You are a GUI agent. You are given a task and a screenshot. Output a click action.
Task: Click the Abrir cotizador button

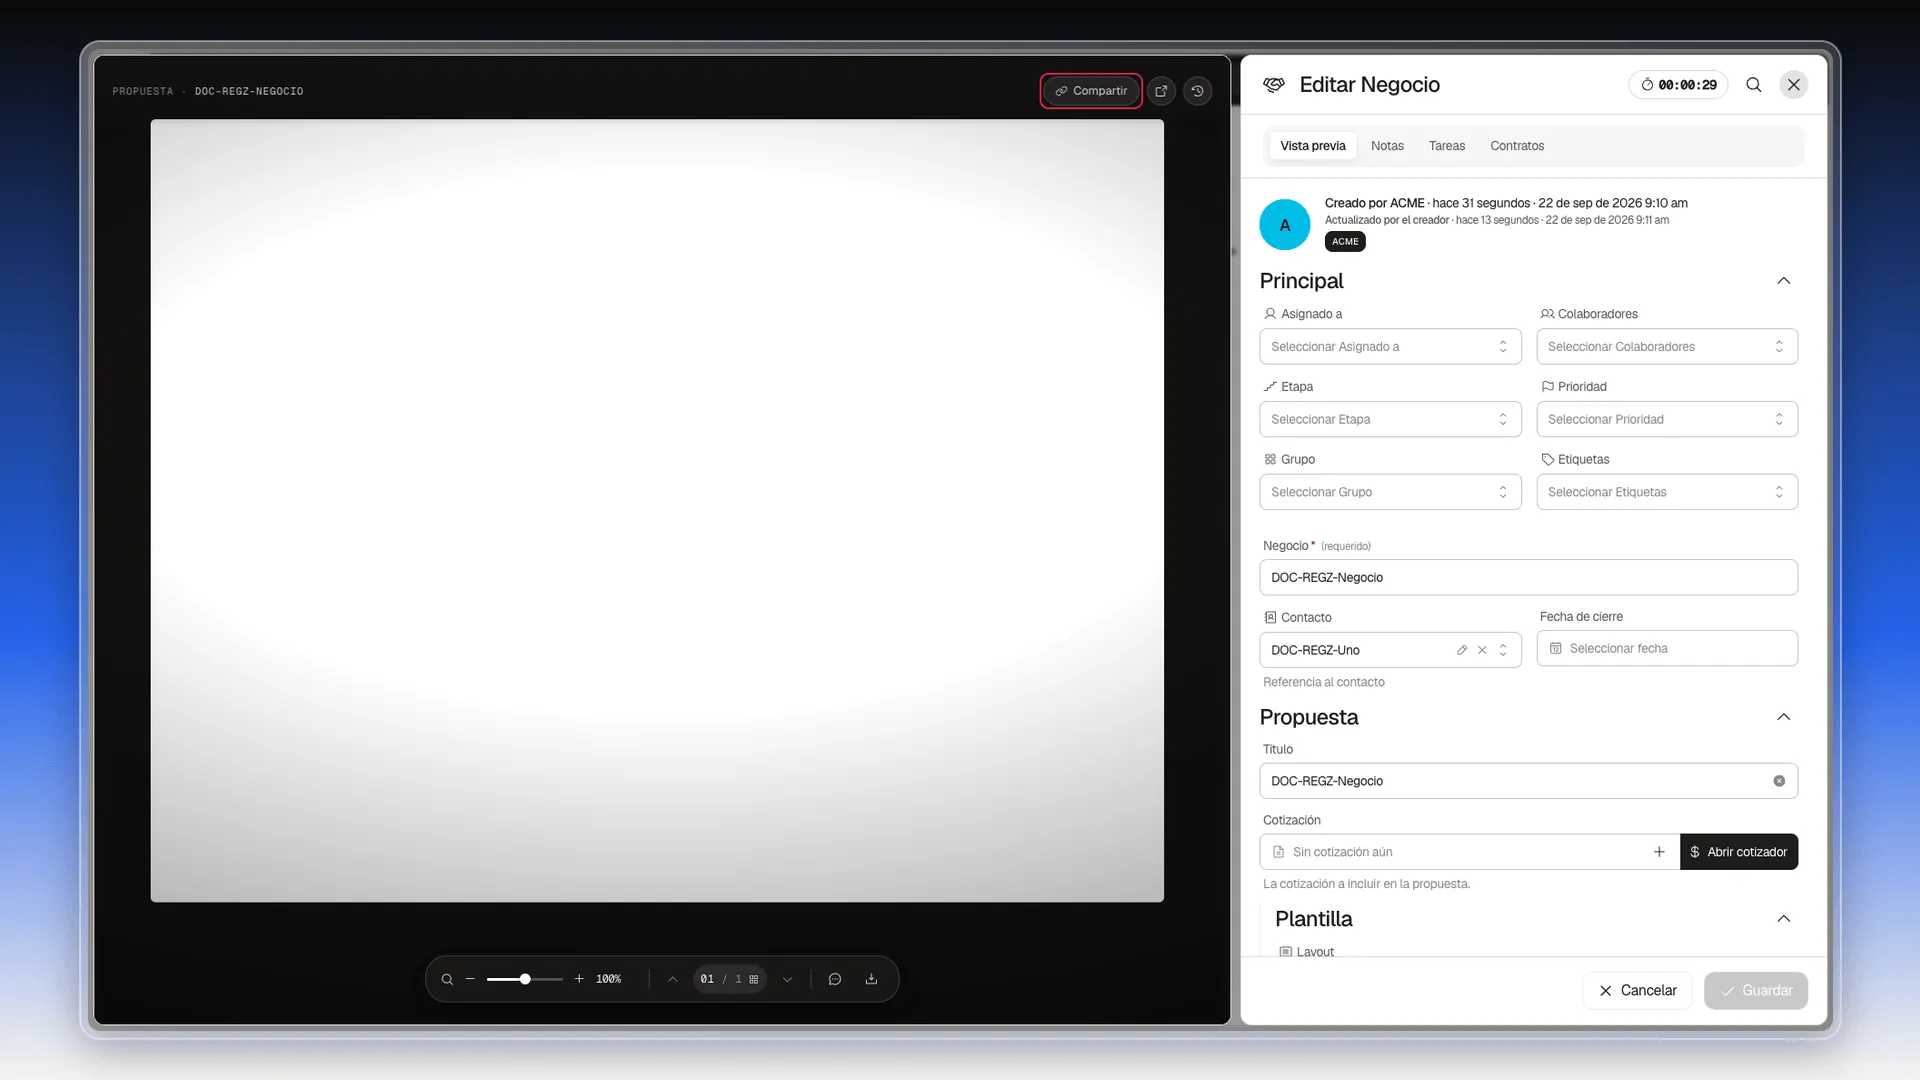point(1739,852)
